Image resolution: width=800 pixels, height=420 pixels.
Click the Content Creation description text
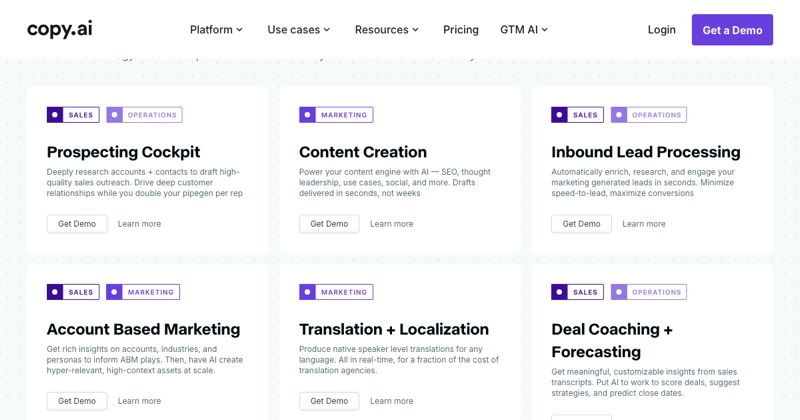[395, 182]
